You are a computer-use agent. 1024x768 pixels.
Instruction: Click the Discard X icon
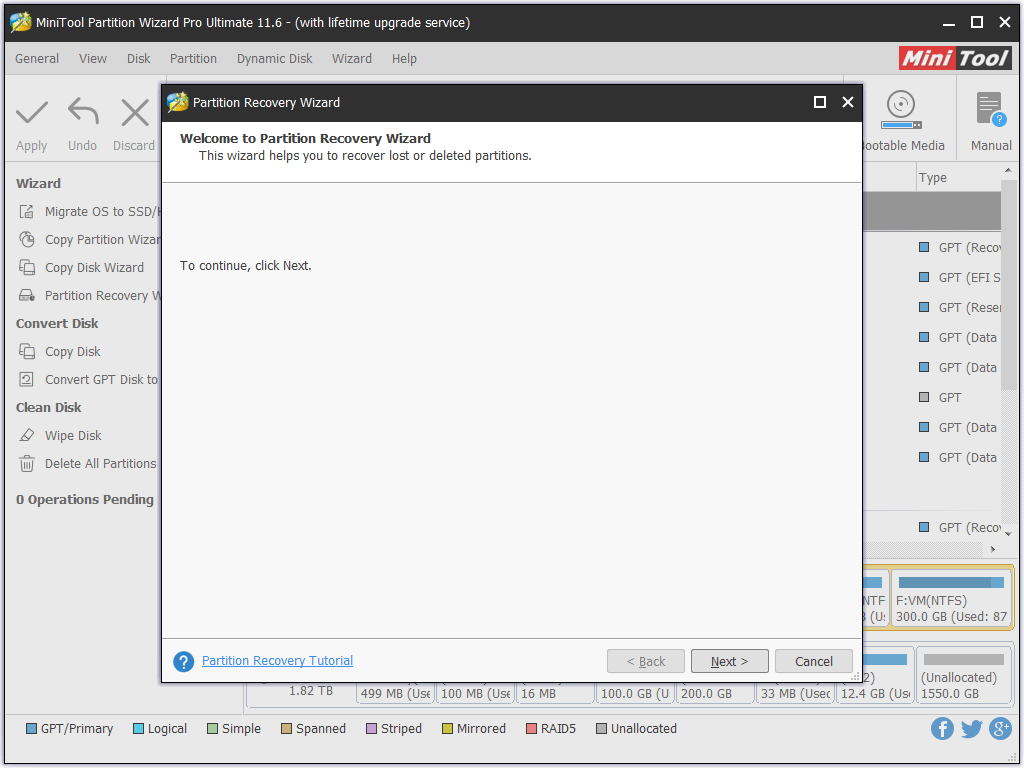click(135, 112)
